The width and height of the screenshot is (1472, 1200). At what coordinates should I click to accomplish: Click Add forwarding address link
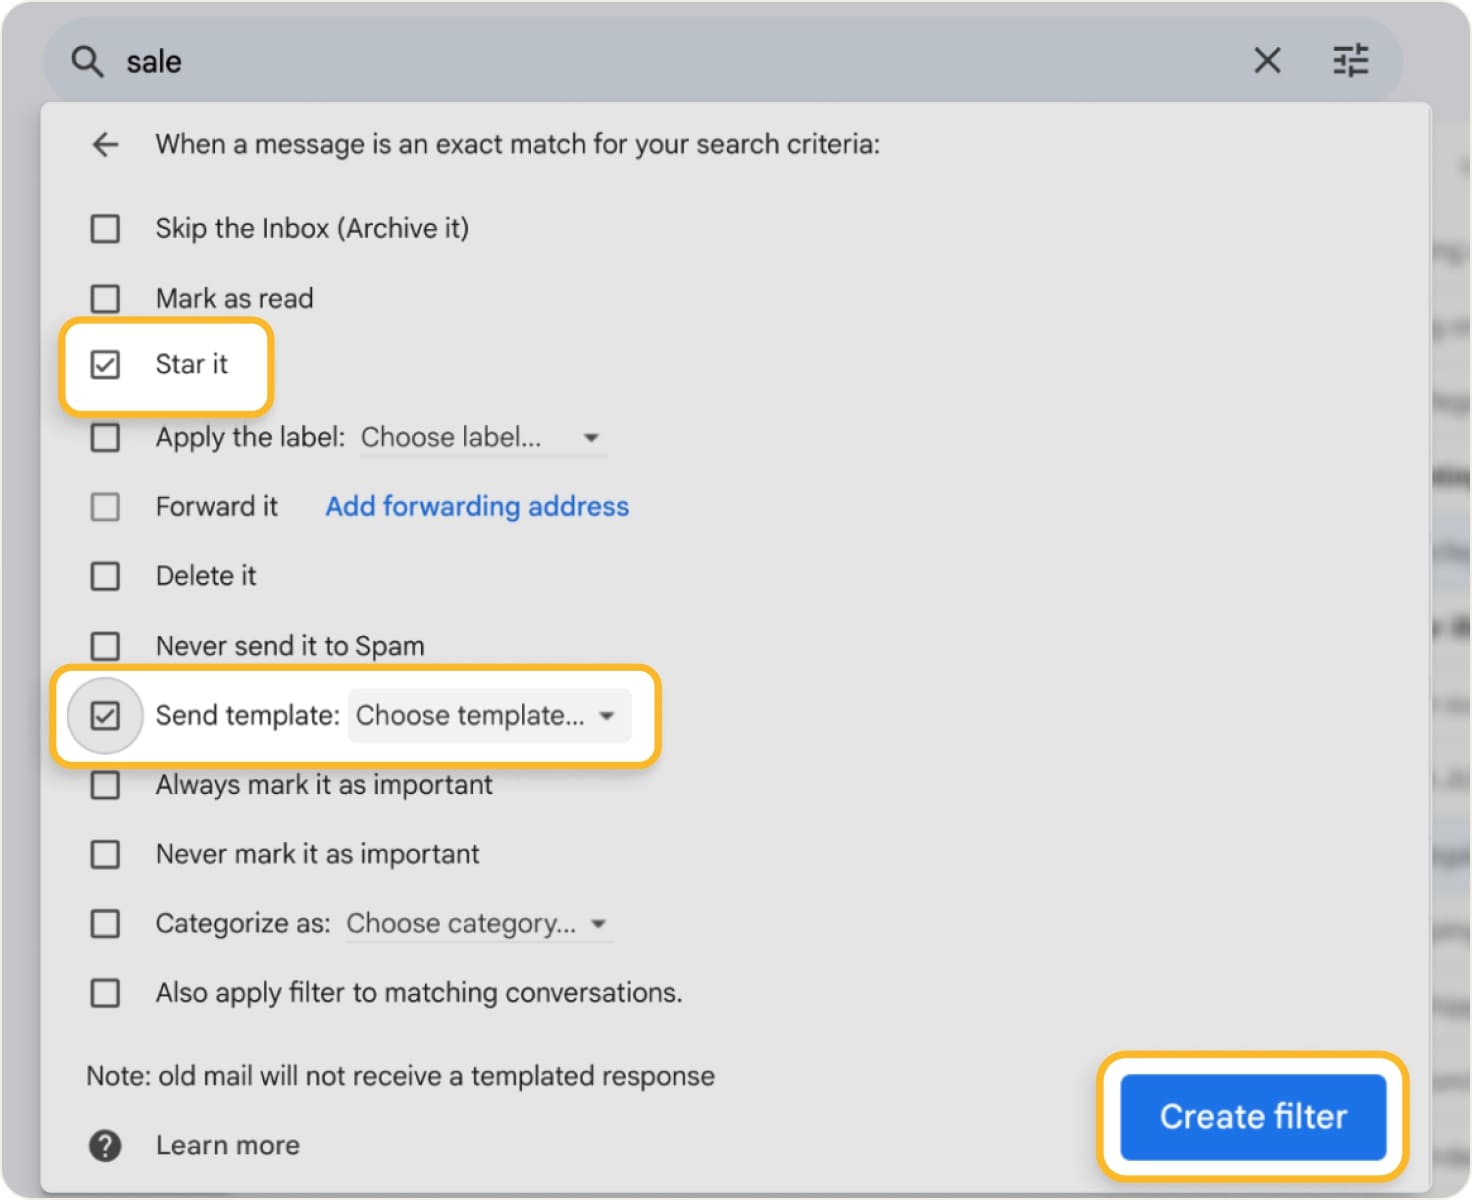(x=476, y=507)
